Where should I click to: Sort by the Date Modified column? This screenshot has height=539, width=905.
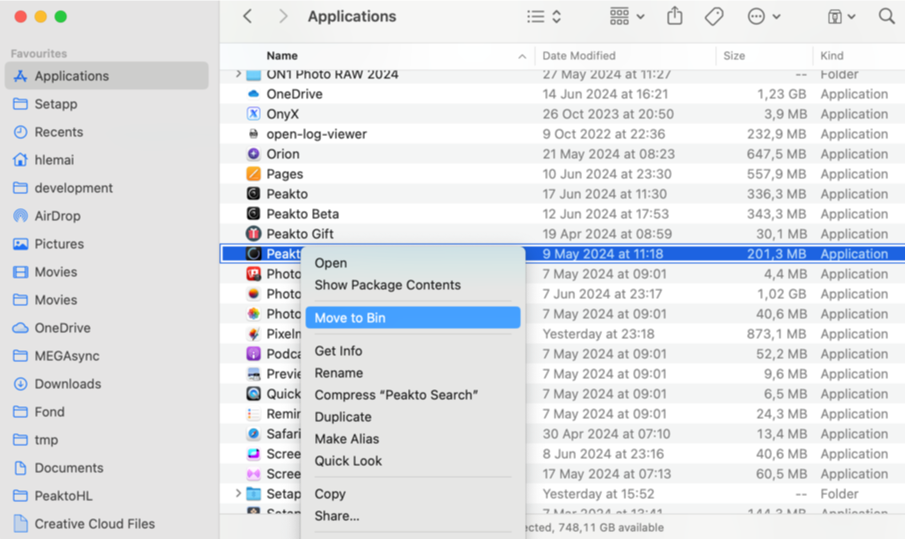(x=578, y=56)
